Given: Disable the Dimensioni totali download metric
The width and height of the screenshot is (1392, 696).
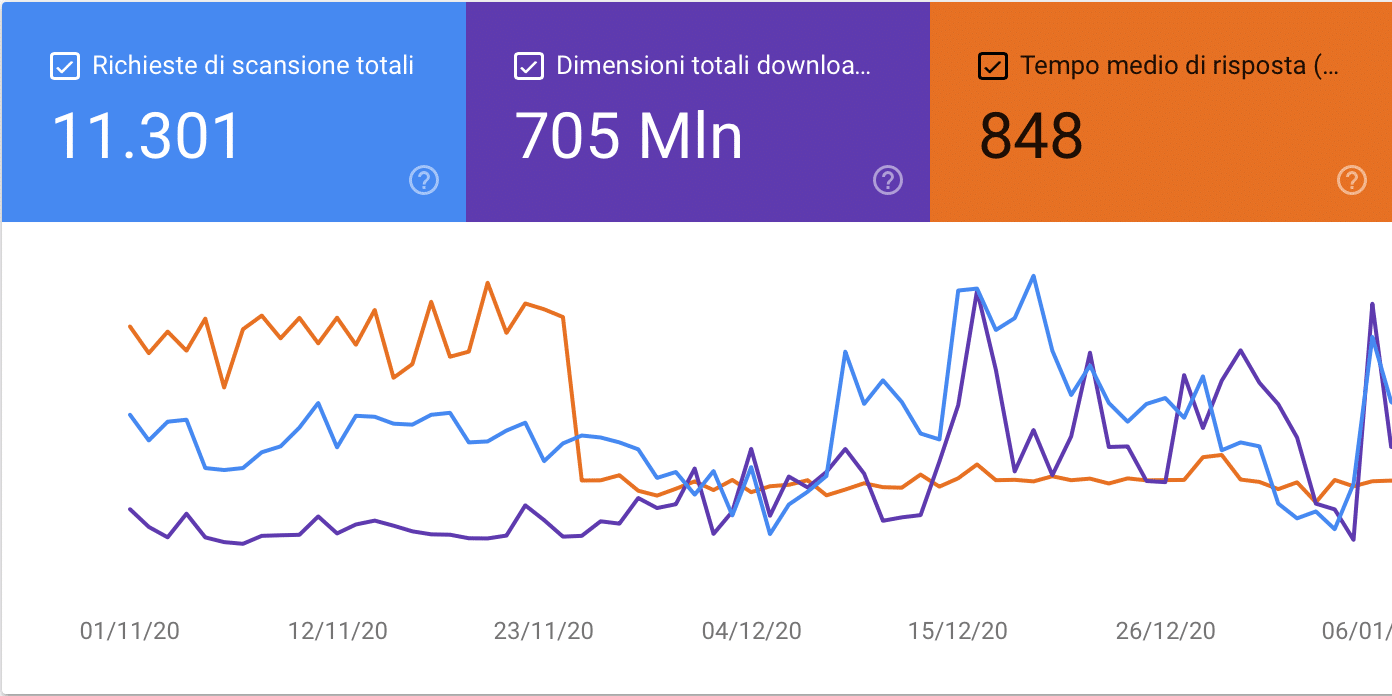Looking at the screenshot, I should point(528,66).
